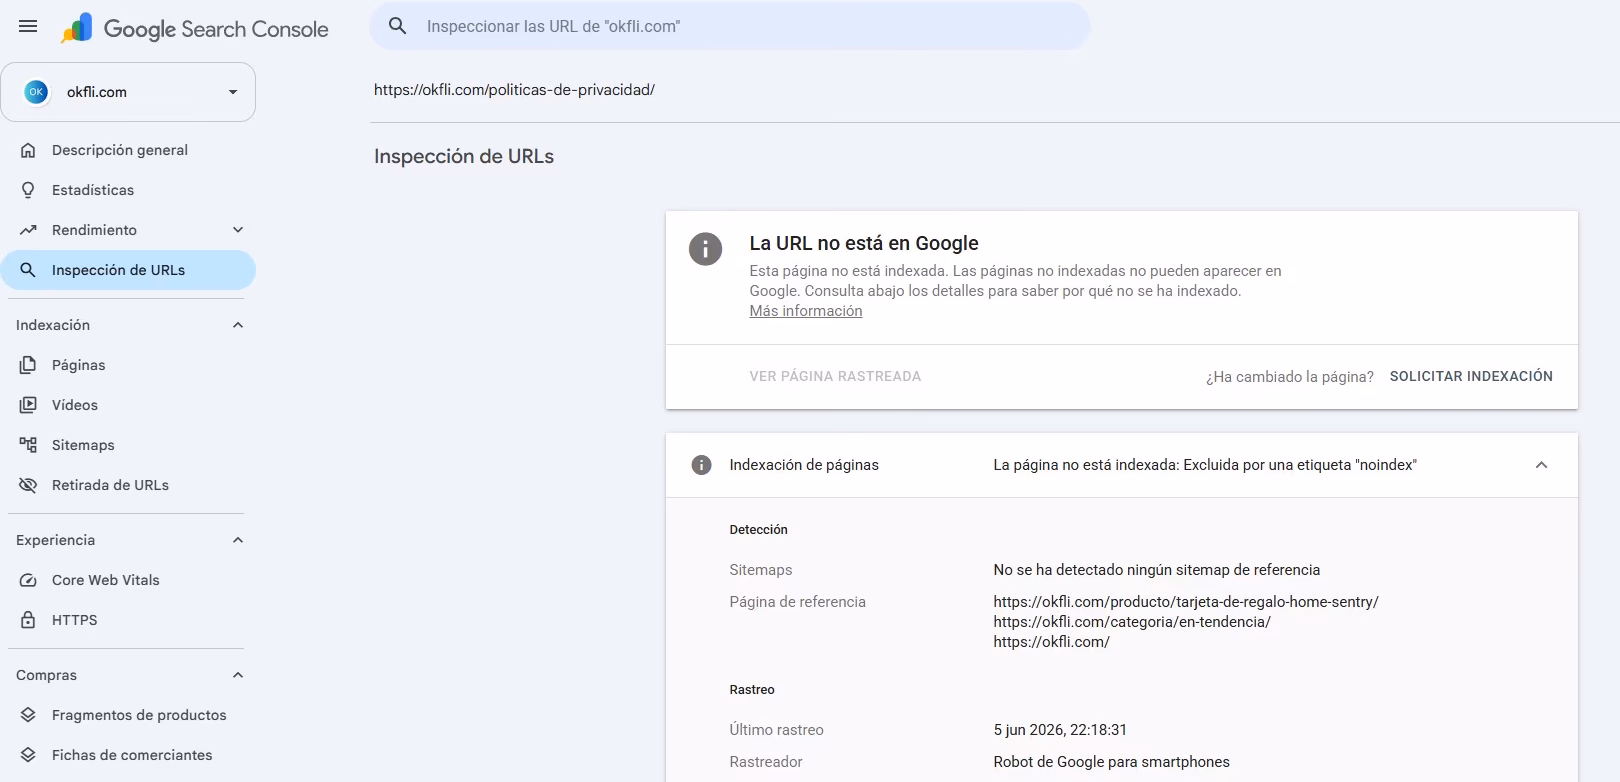Click the Estadísticas lightbulb icon
The height and width of the screenshot is (782, 1620).
coord(28,190)
